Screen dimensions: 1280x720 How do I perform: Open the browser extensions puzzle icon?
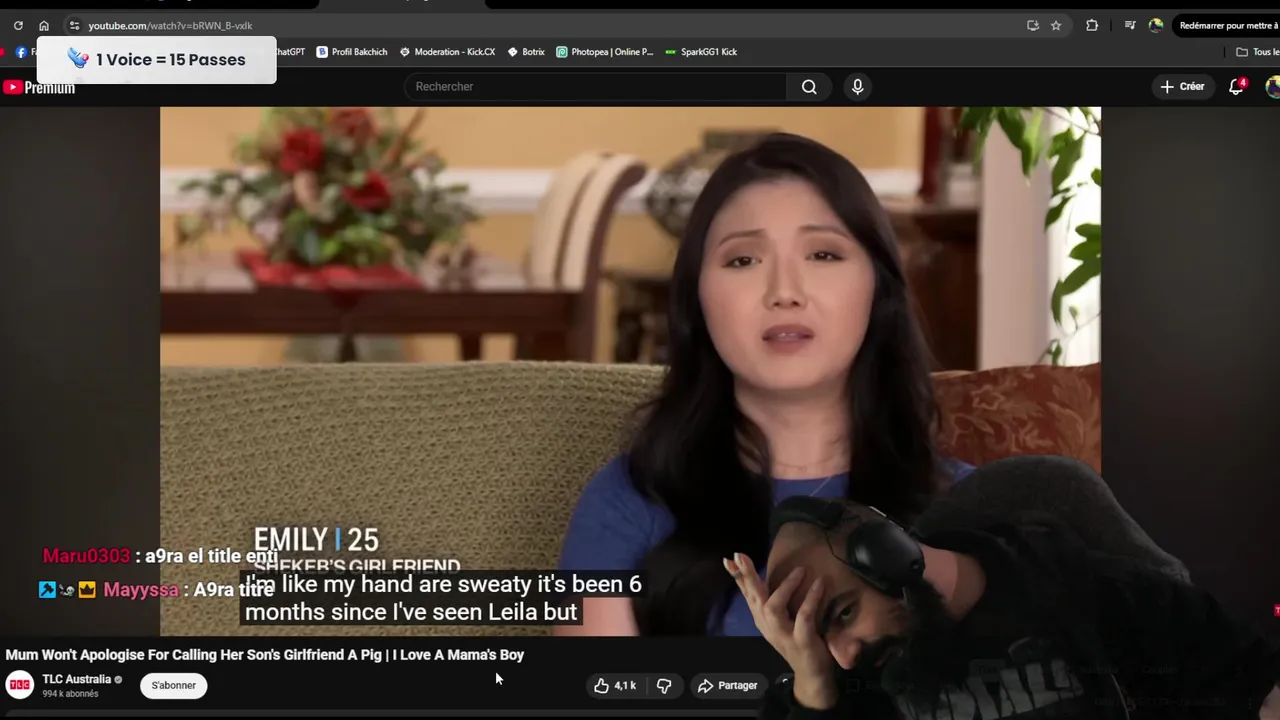1092,26
